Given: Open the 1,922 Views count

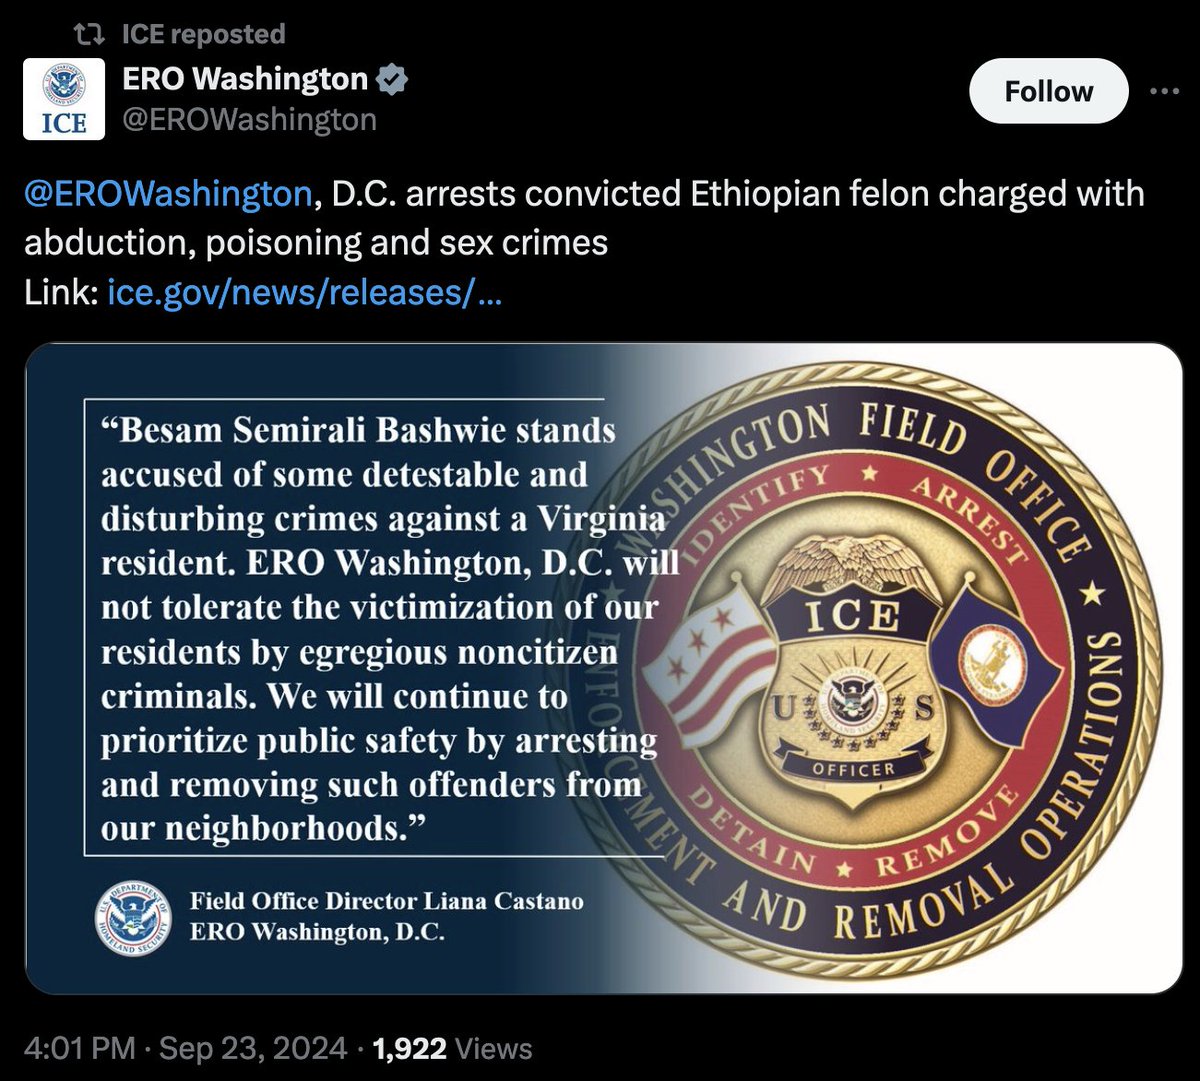Looking at the screenshot, I should coord(453,1048).
